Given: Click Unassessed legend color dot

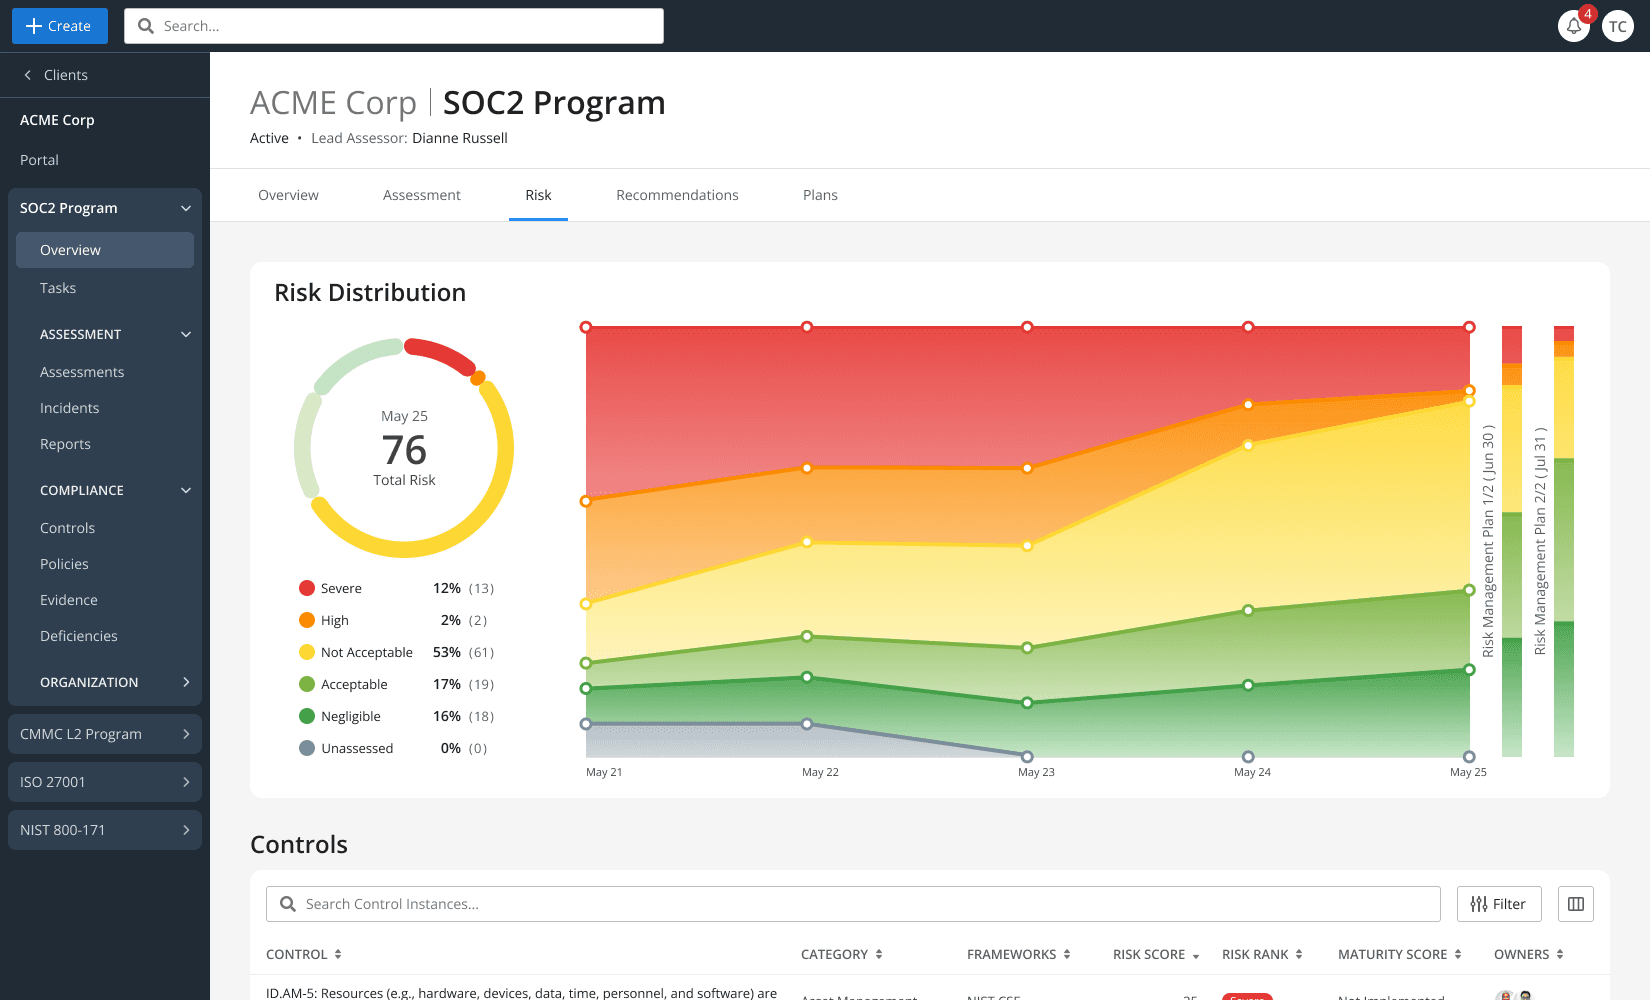Looking at the screenshot, I should pos(307,748).
